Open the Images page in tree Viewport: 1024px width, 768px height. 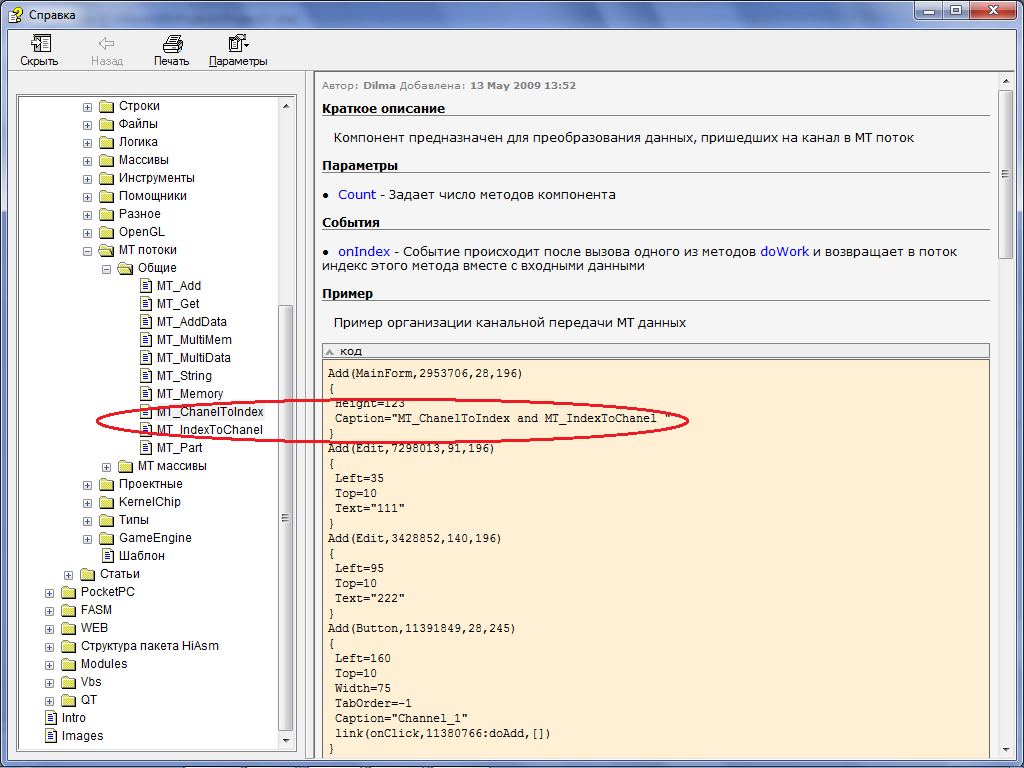[82, 736]
